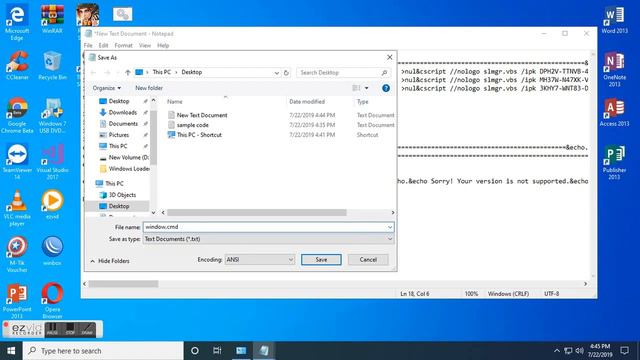Show hidden system tray icons
This screenshot has width=640, height=360.
point(557,351)
